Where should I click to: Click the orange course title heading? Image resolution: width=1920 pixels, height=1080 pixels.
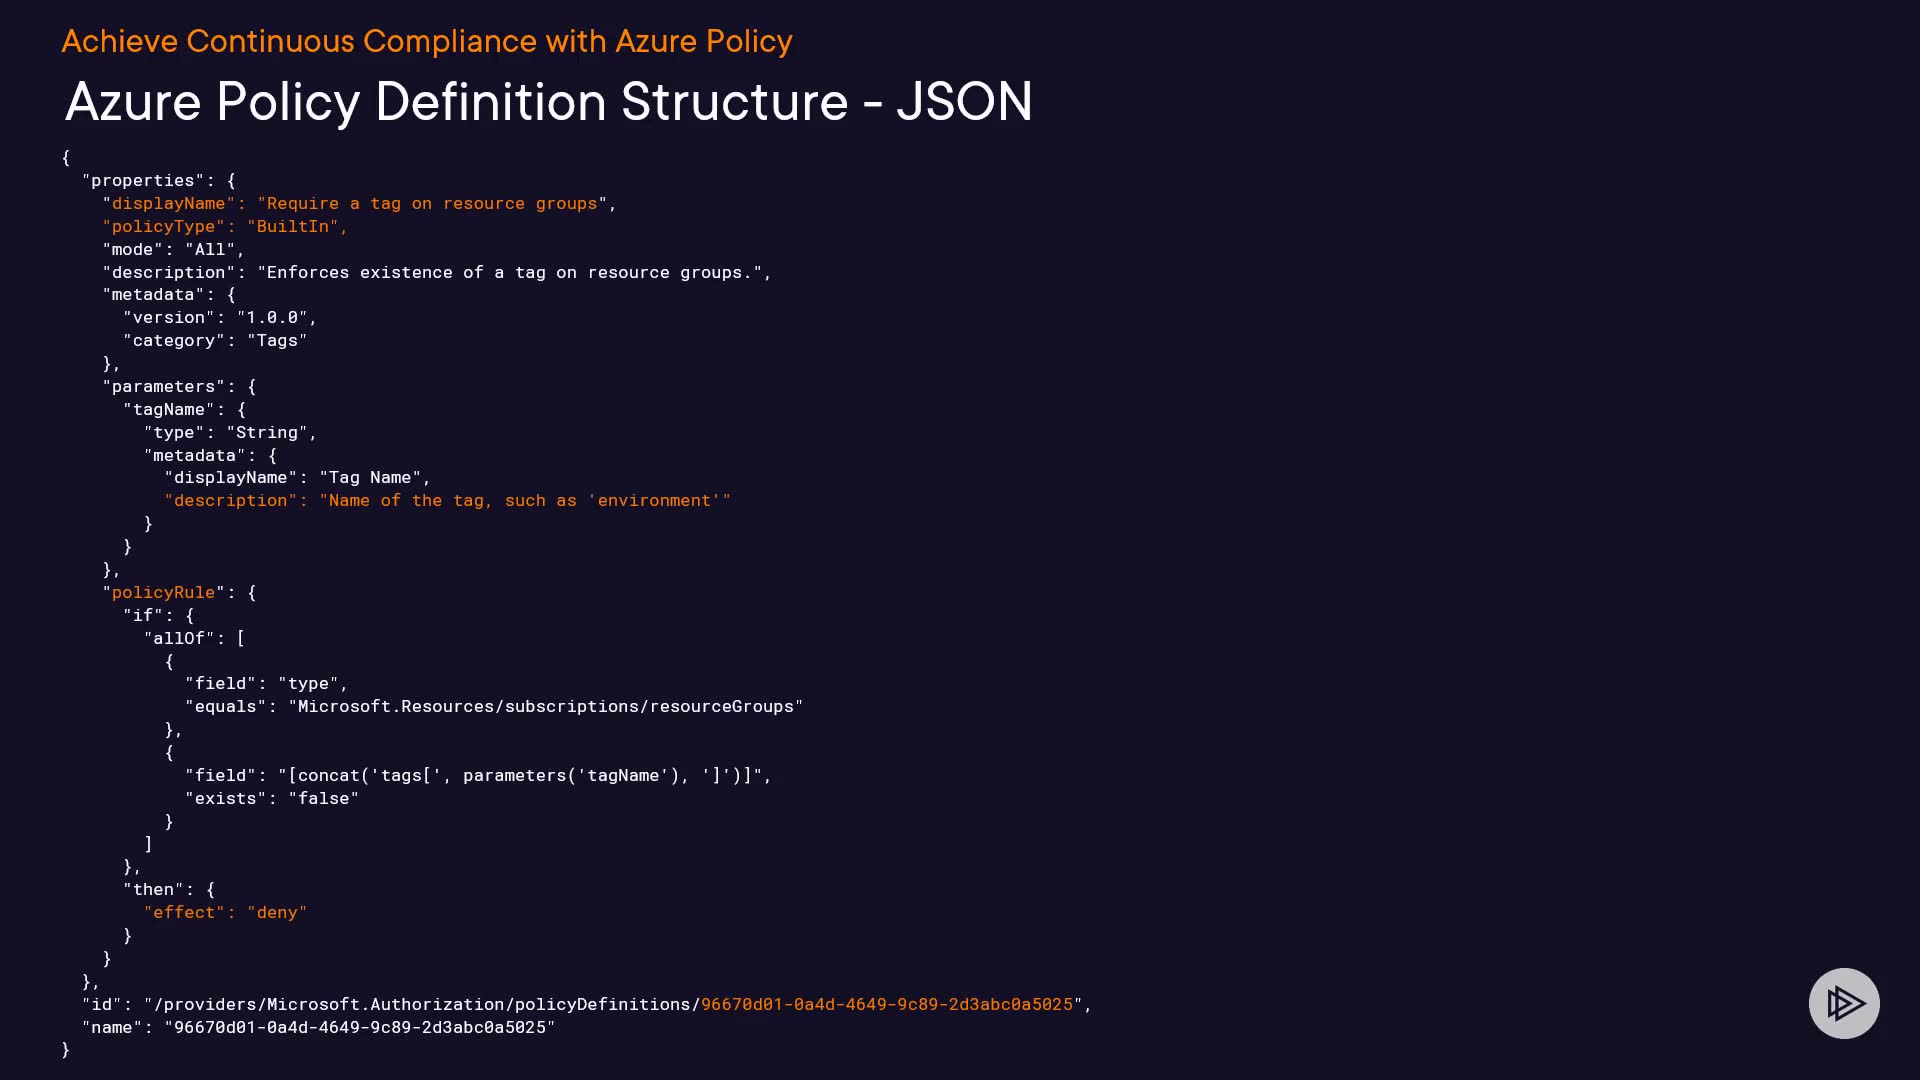[426, 41]
